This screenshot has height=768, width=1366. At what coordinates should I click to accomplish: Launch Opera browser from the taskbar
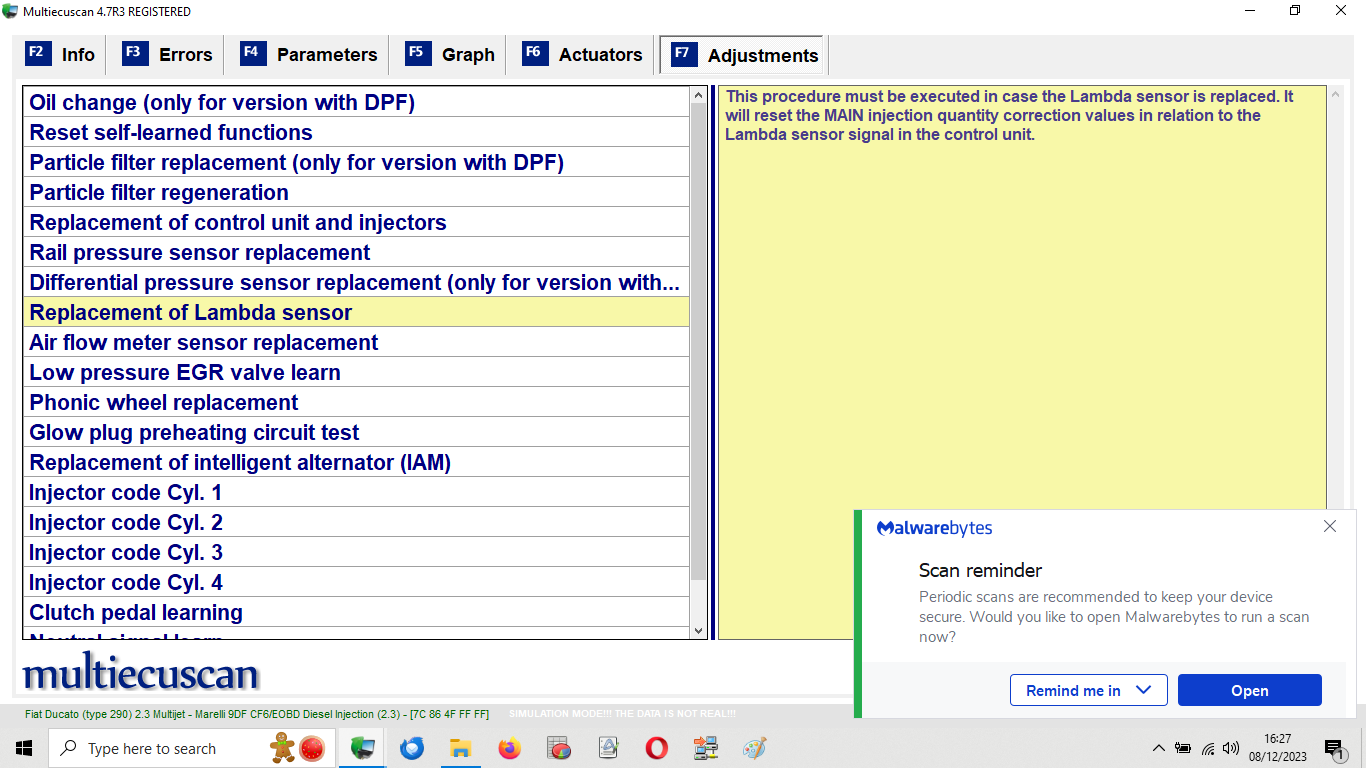[656, 748]
